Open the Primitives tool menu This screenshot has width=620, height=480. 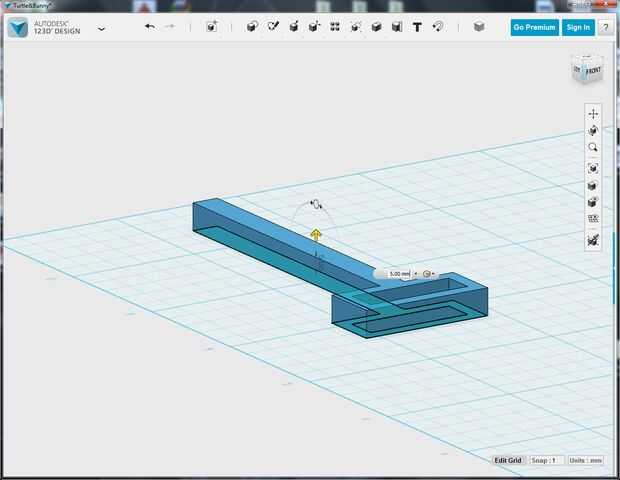(252, 26)
